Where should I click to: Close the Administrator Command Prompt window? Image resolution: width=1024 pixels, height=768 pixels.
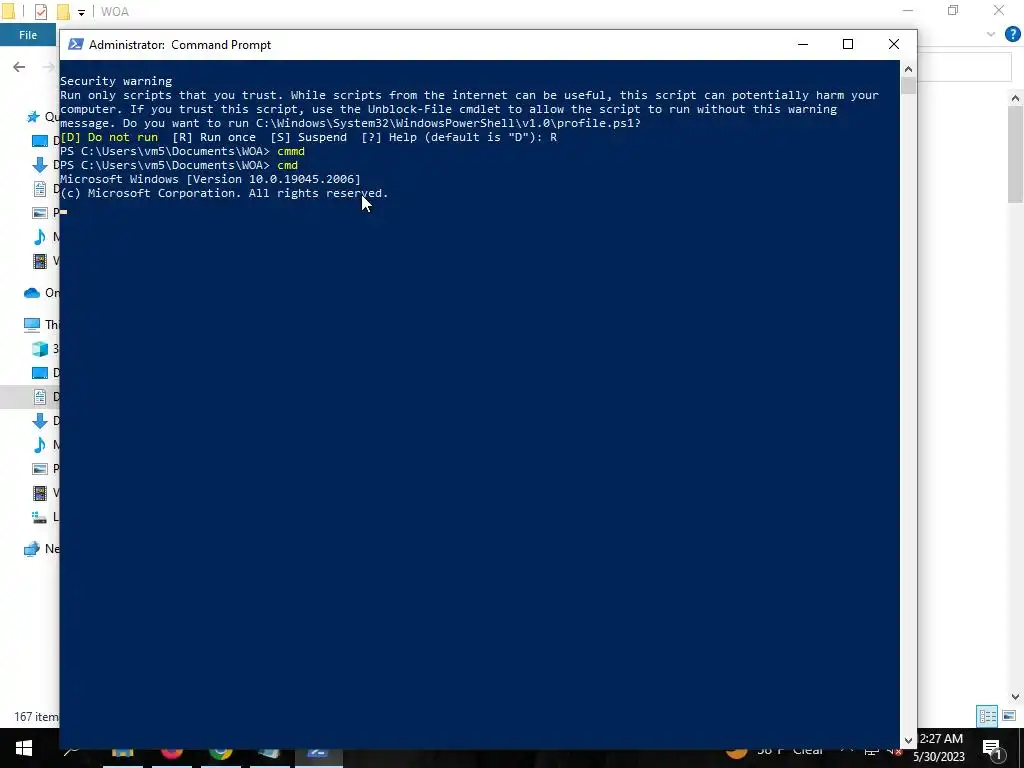(x=894, y=44)
